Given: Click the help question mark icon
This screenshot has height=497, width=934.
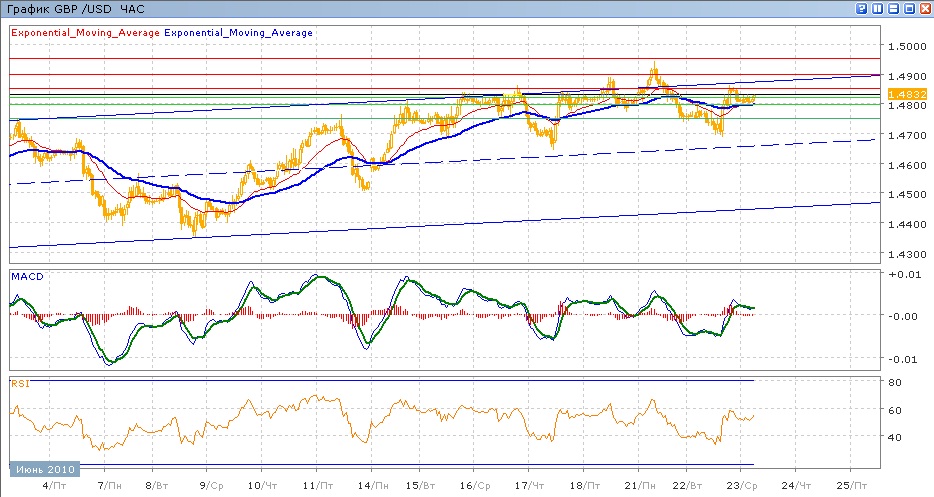Looking at the screenshot, I should point(861,8).
